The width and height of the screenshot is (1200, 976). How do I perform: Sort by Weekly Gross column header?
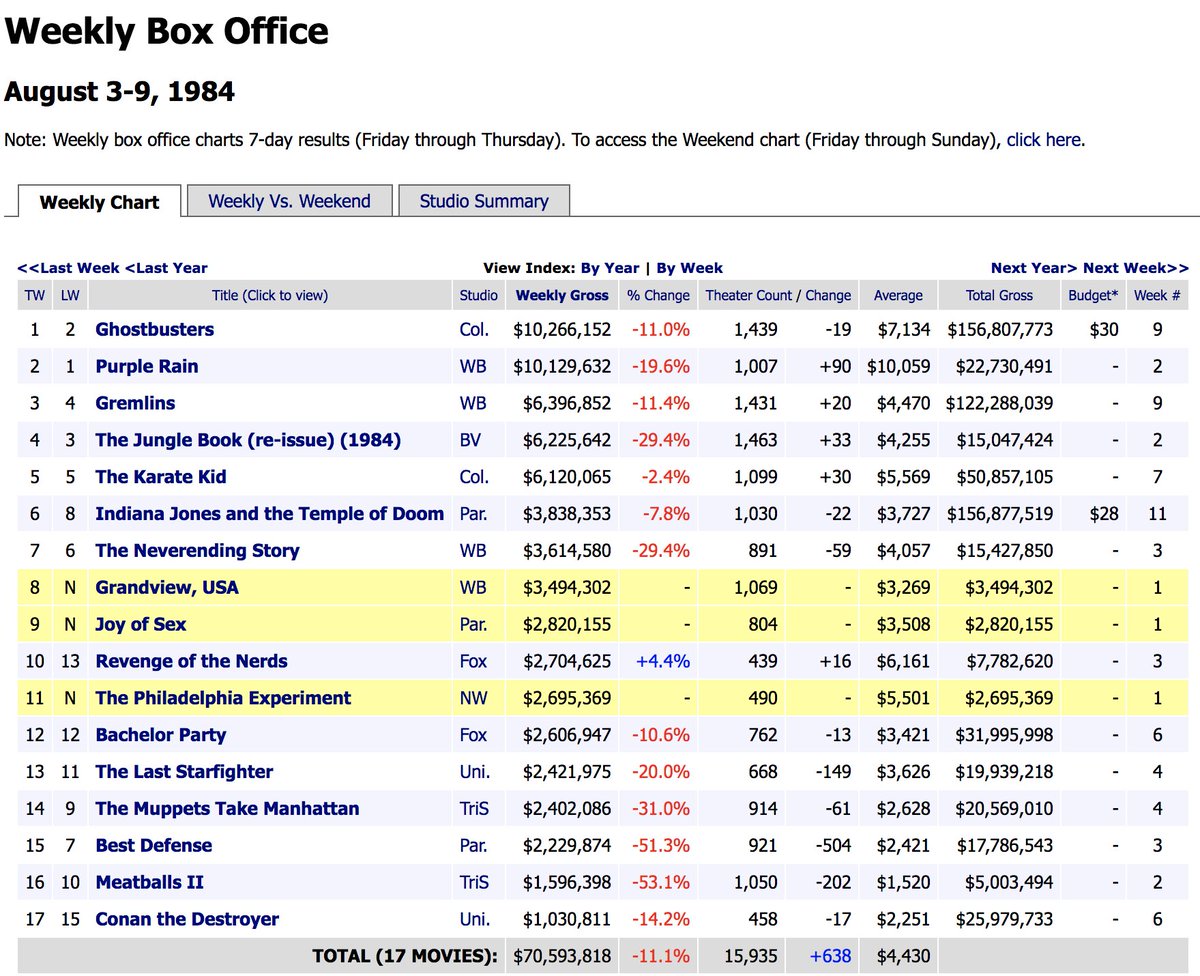tap(562, 295)
